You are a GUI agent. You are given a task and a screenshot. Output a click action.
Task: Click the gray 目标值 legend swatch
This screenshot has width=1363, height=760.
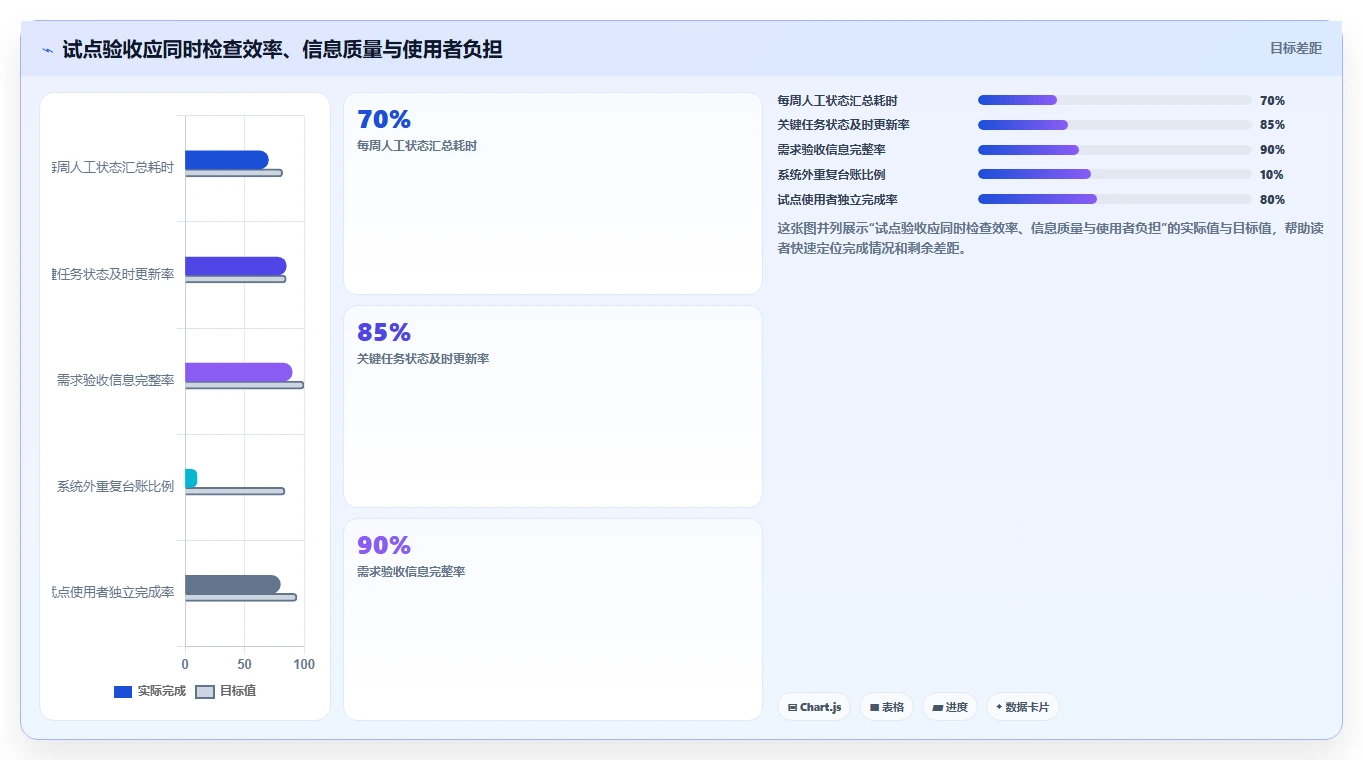[x=205, y=692]
